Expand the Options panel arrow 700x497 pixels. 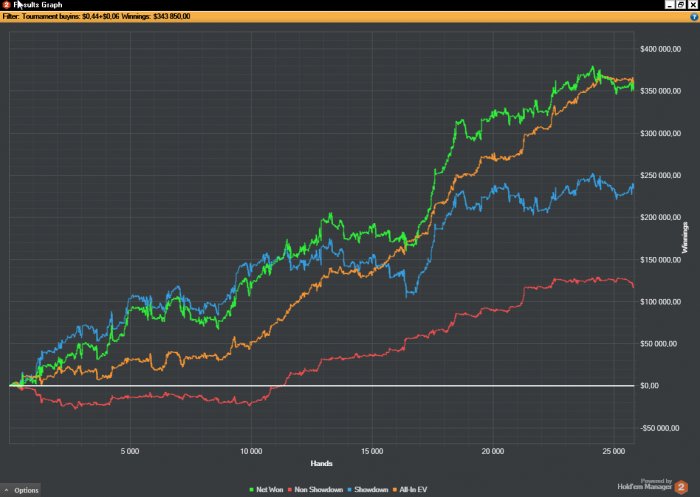pyautogui.click(x=6, y=490)
